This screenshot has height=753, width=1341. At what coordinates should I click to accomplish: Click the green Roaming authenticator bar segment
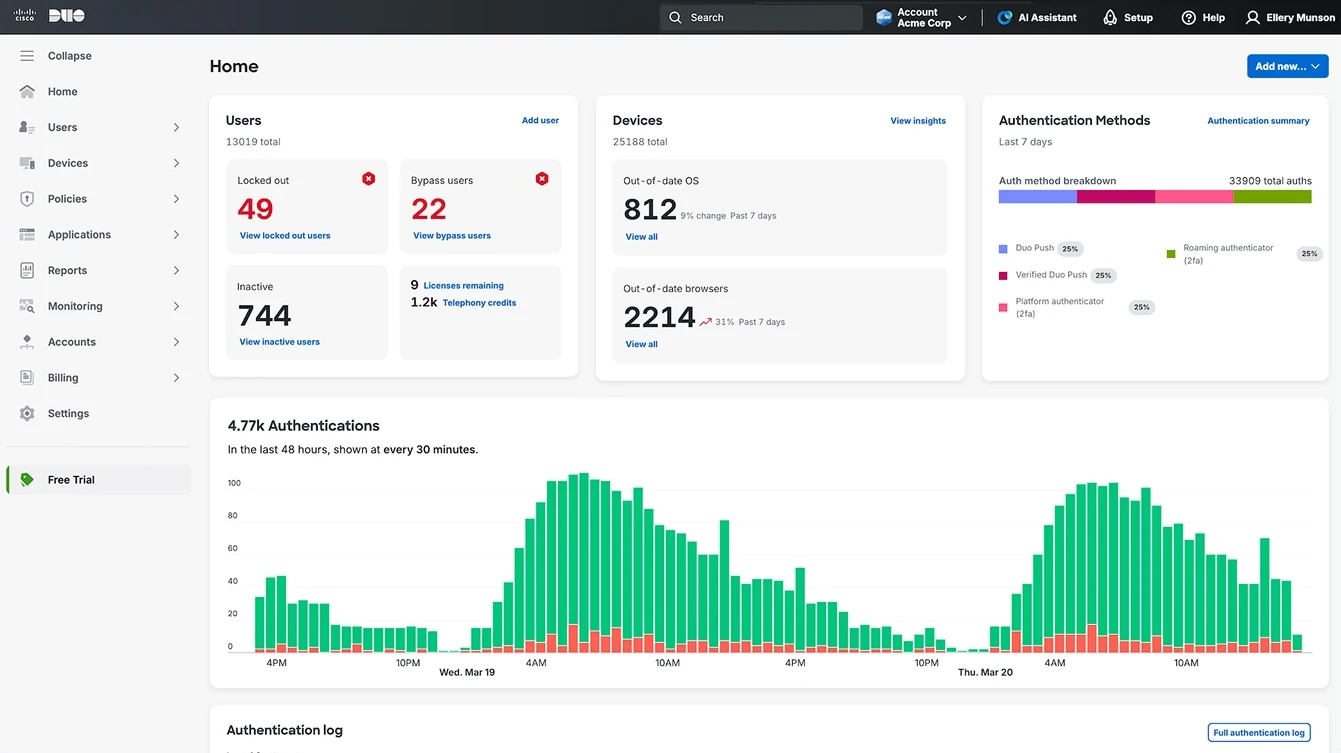[1272, 197]
